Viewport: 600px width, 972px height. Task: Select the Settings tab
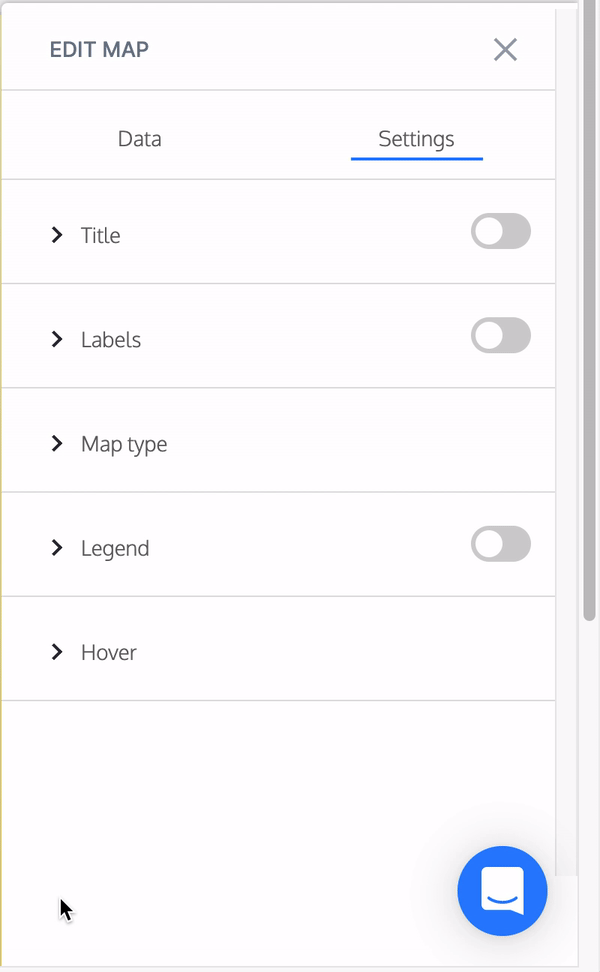[x=416, y=138]
